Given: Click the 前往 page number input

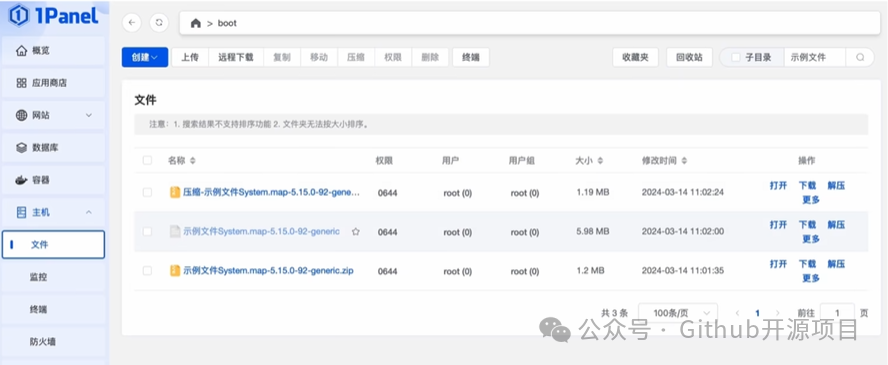Looking at the screenshot, I should pyautogui.click(x=837, y=313).
